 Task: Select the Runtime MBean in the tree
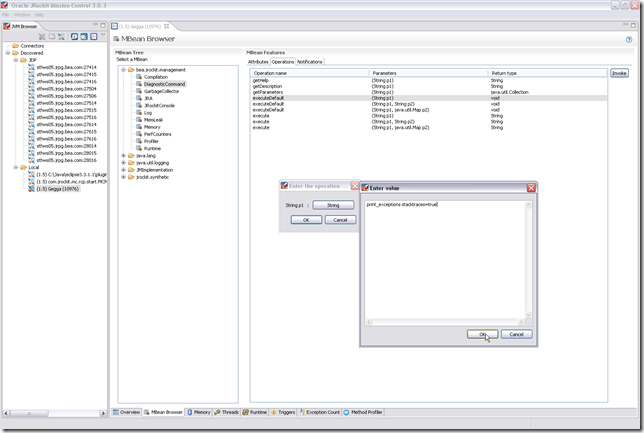[x=152, y=148]
